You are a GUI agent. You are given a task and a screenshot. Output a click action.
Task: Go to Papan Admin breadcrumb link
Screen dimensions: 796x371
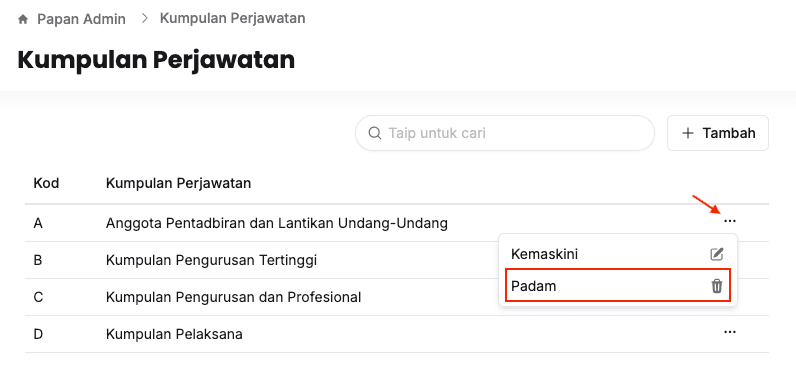pyautogui.click(x=81, y=19)
